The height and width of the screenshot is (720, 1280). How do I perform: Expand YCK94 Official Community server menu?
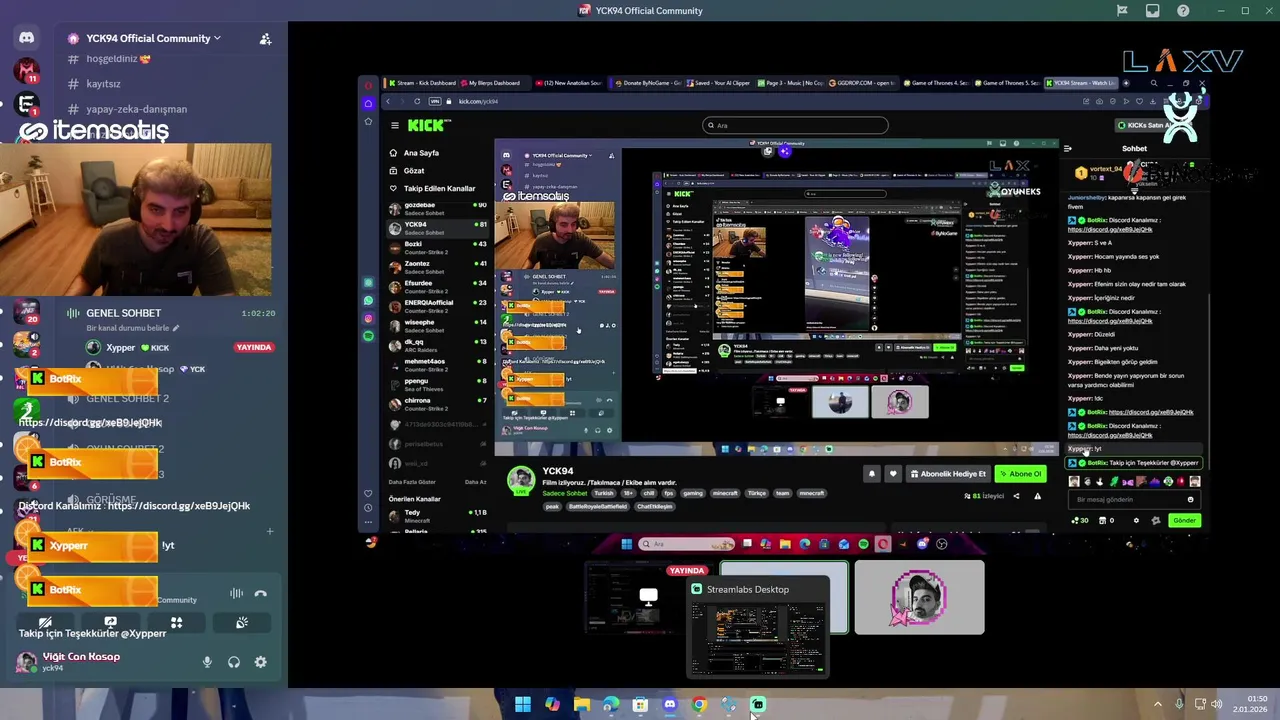click(153, 38)
